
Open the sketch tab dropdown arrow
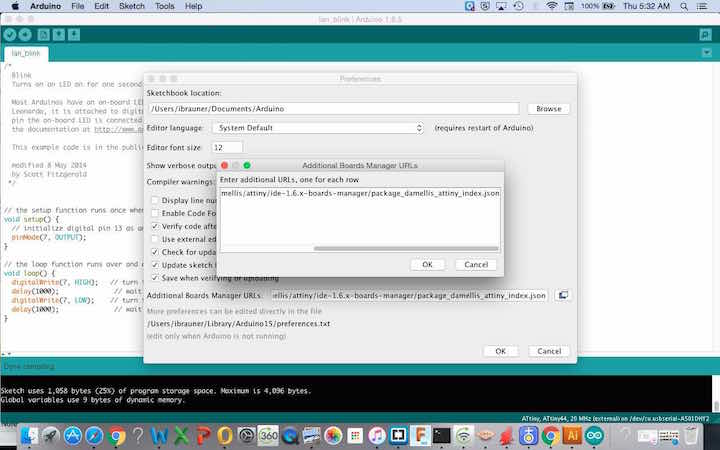coord(707,53)
